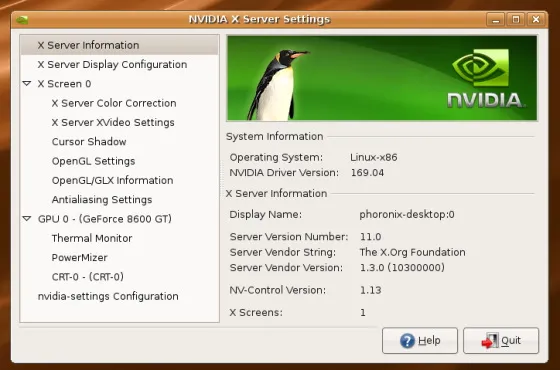This screenshot has height=370, width=560.
Task: Click the System Information section heading
Action: pyautogui.click(x=274, y=136)
